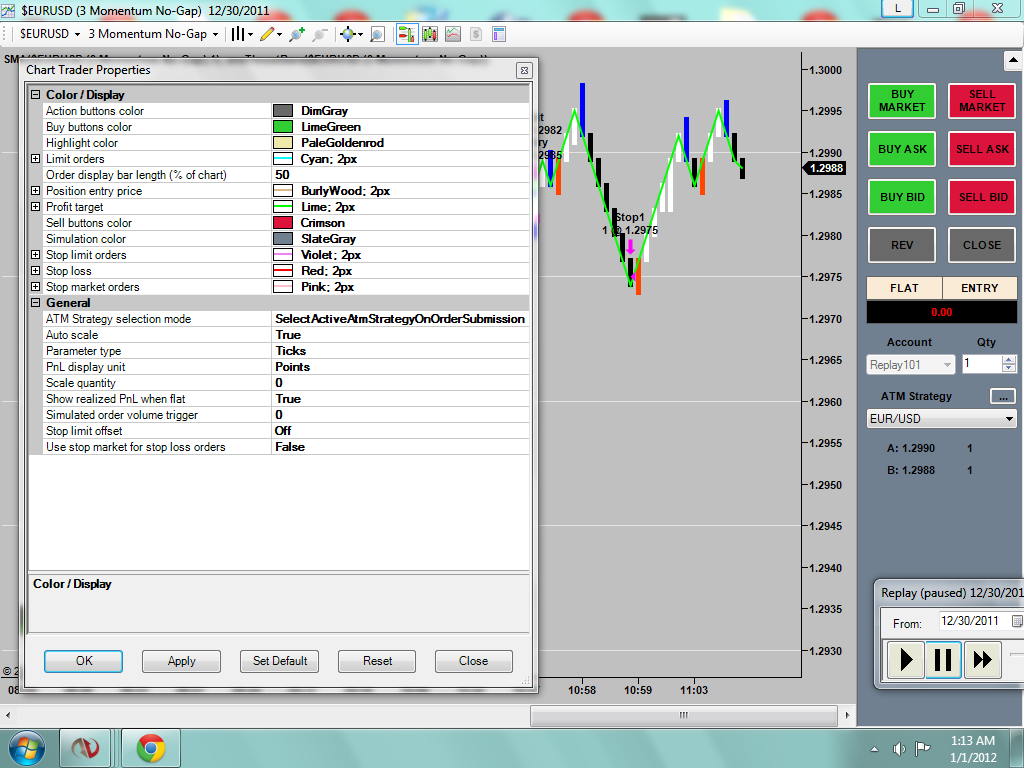Screen dimensions: 1024x768
Task: Open the Strategies dollar sheet icon
Action: tap(475, 34)
